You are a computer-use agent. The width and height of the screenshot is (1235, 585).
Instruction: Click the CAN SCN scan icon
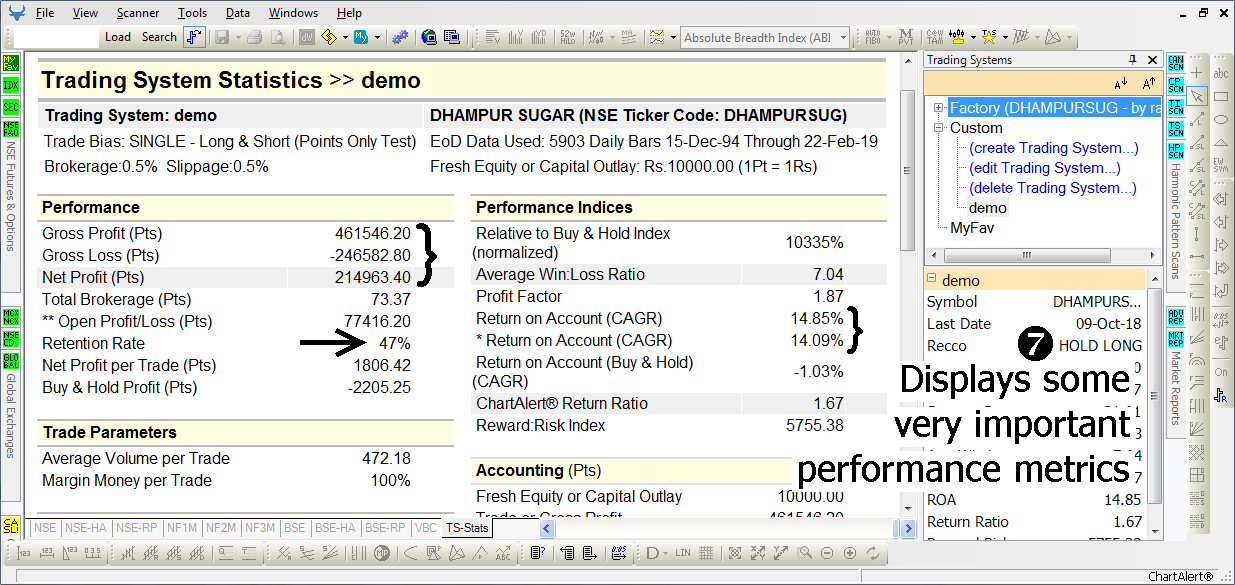[x=1175, y=64]
